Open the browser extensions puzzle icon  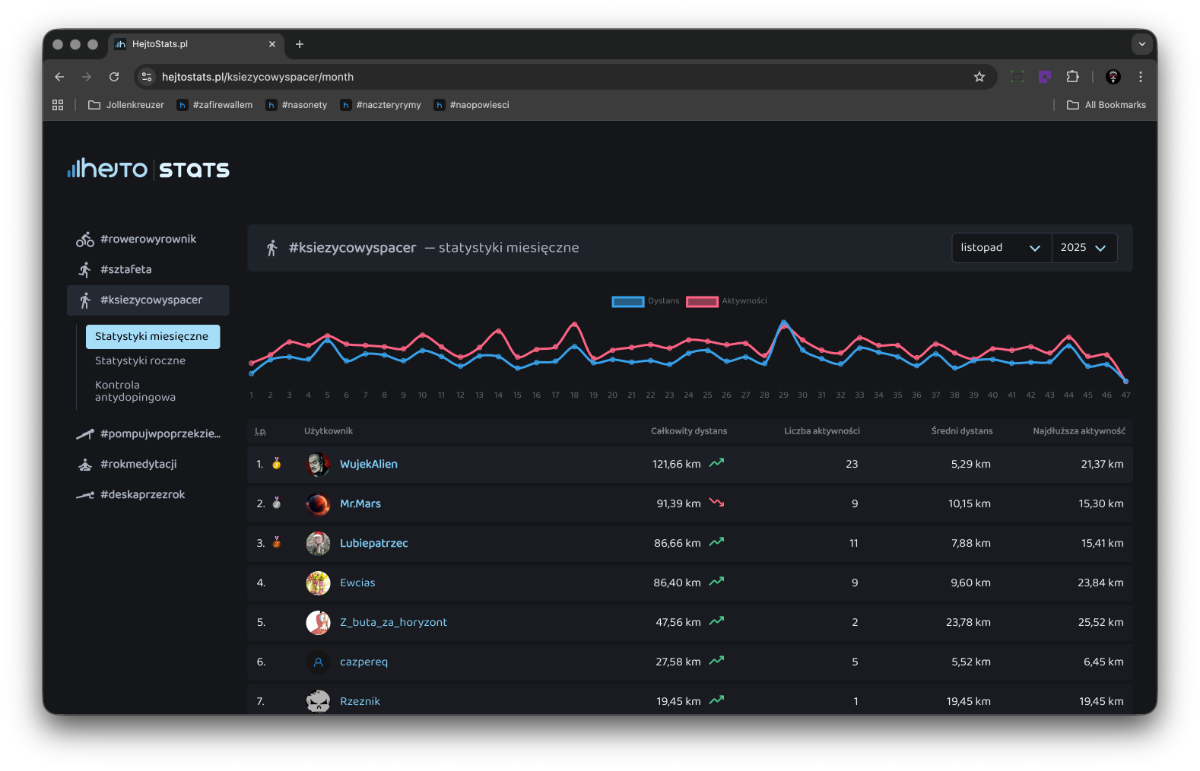coord(1072,77)
